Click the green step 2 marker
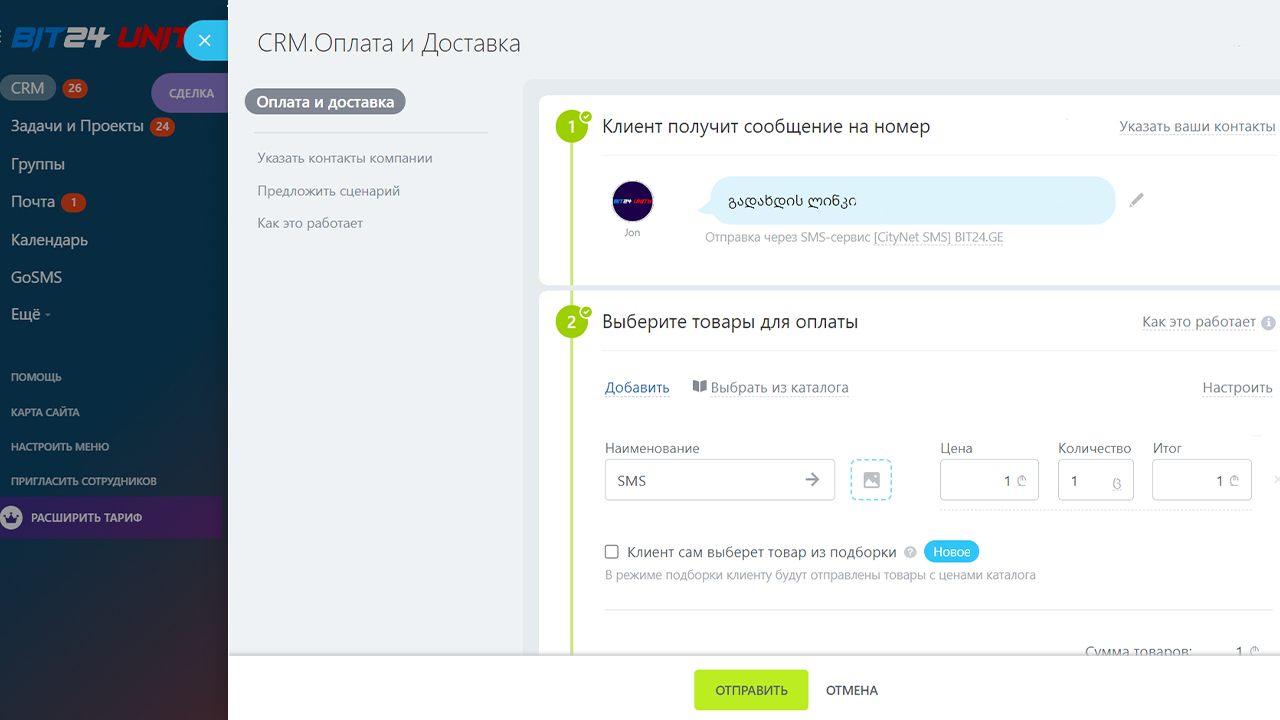1280x720 pixels. [x=572, y=322]
